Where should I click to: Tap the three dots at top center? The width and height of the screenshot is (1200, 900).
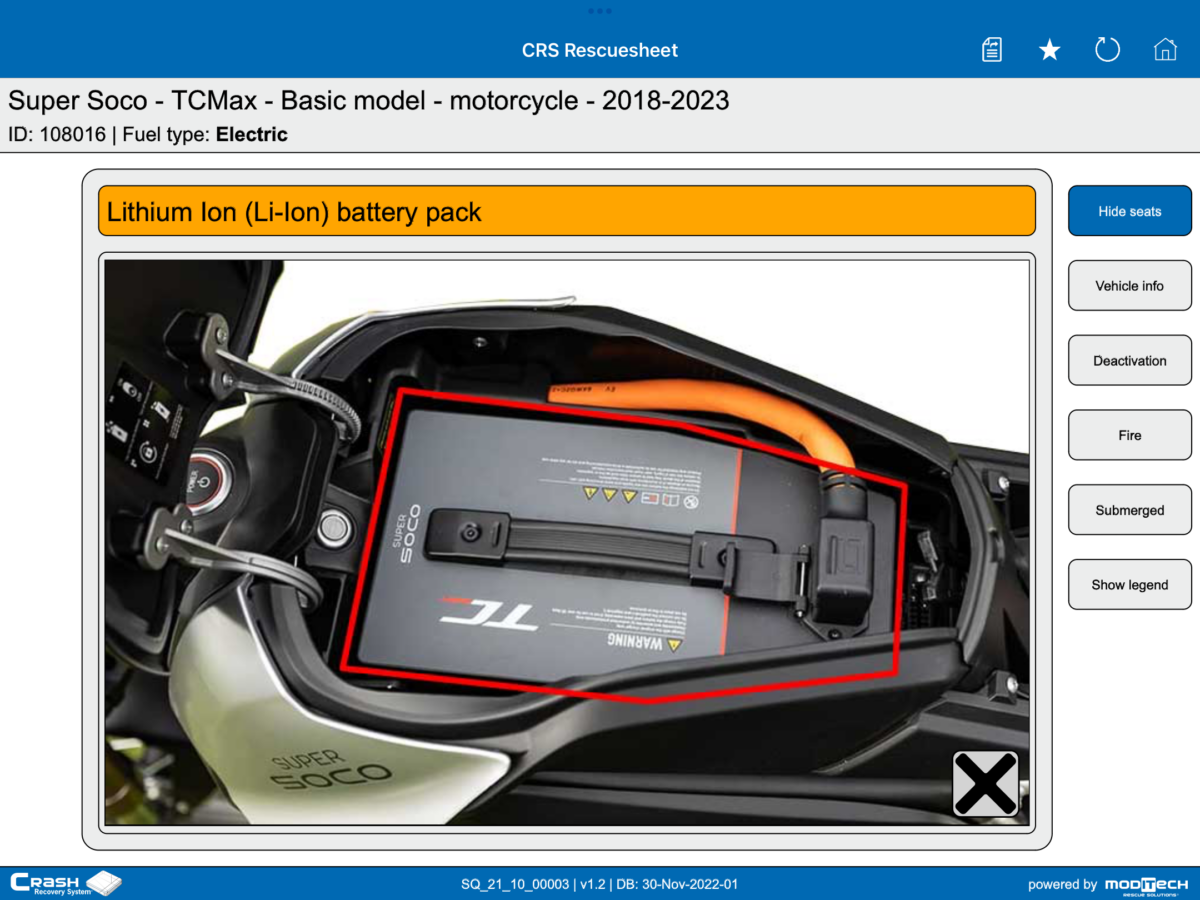(600, 11)
